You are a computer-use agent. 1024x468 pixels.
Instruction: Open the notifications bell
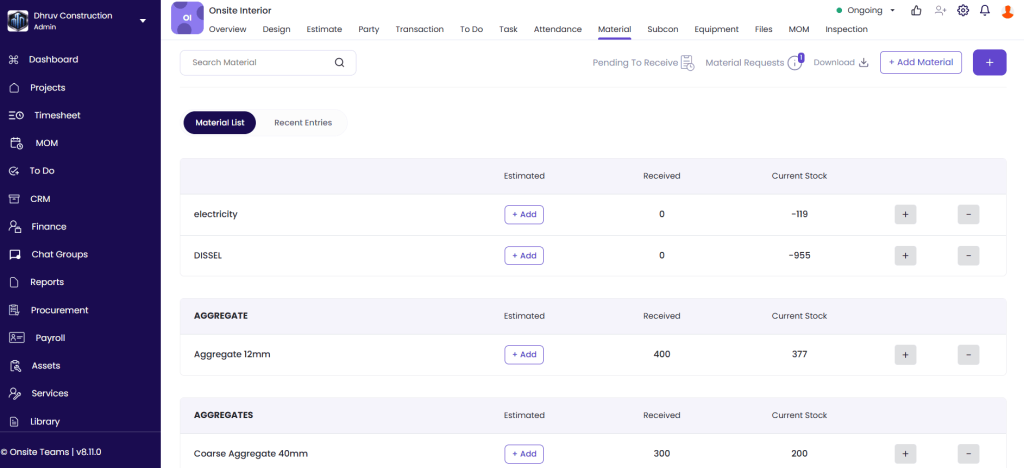(x=985, y=10)
